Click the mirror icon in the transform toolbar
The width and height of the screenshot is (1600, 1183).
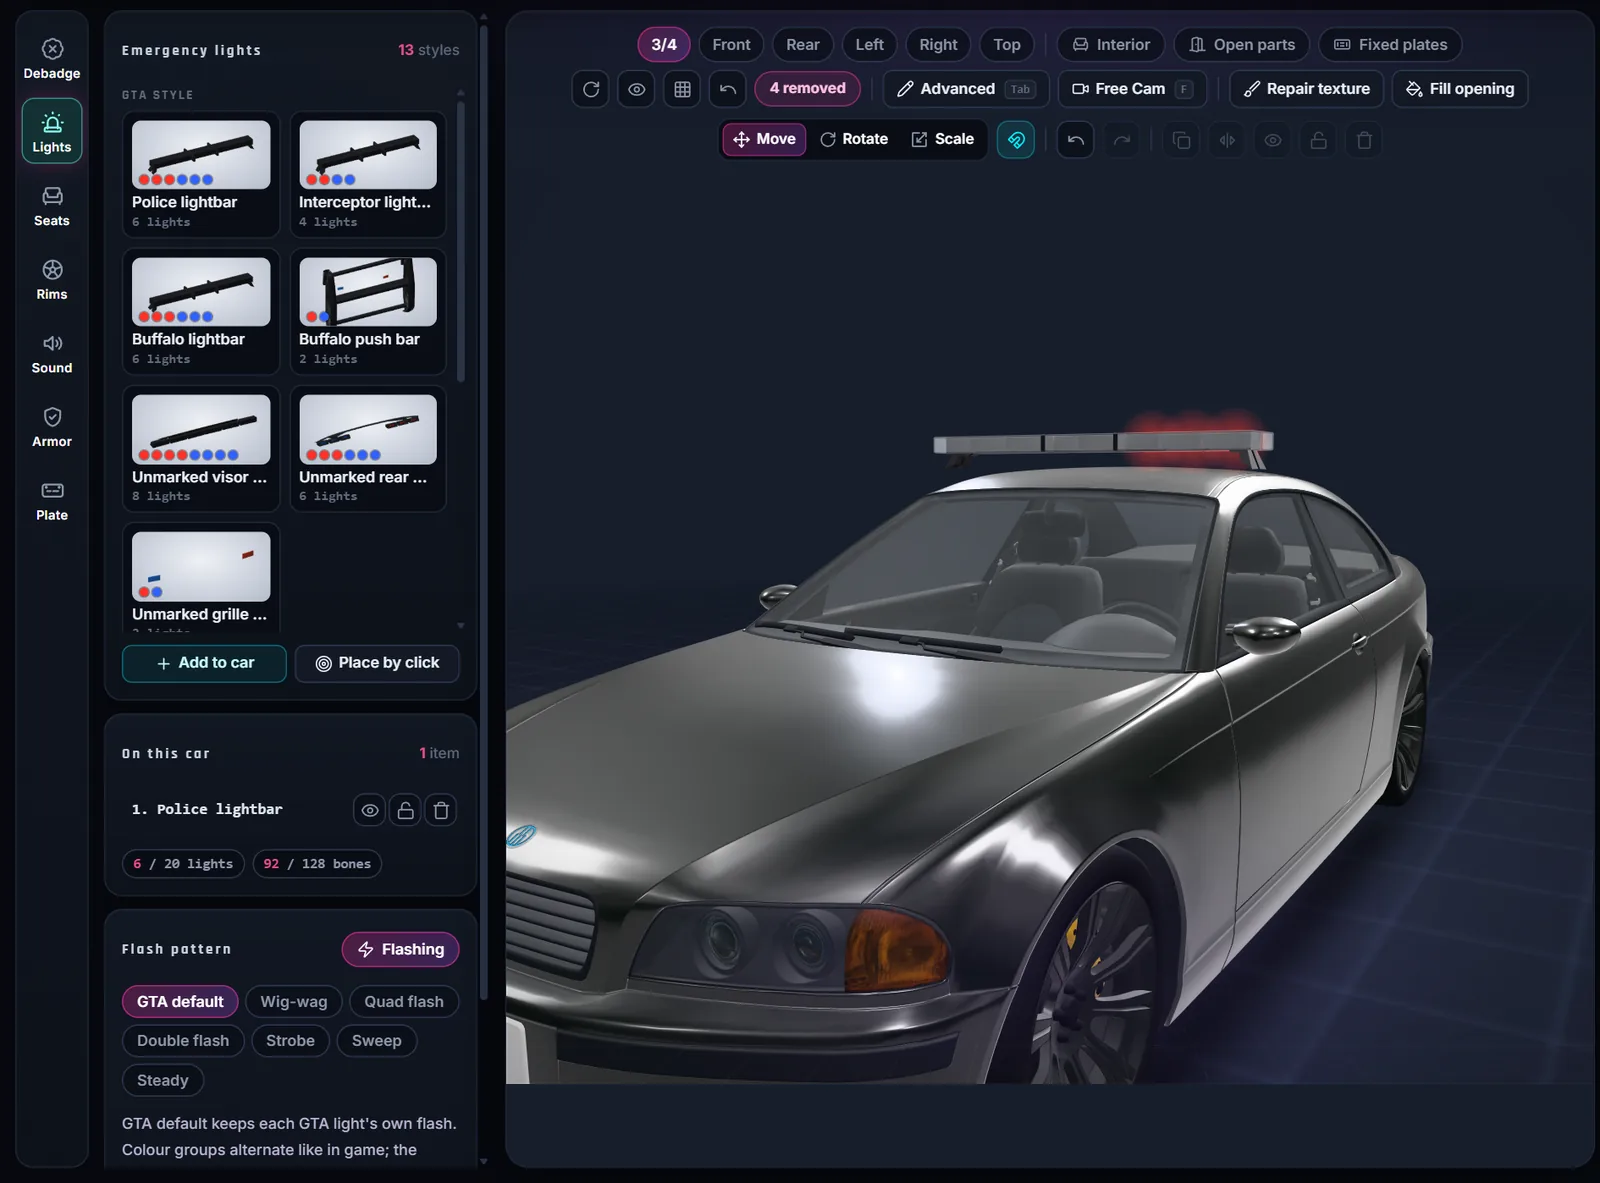1227,140
